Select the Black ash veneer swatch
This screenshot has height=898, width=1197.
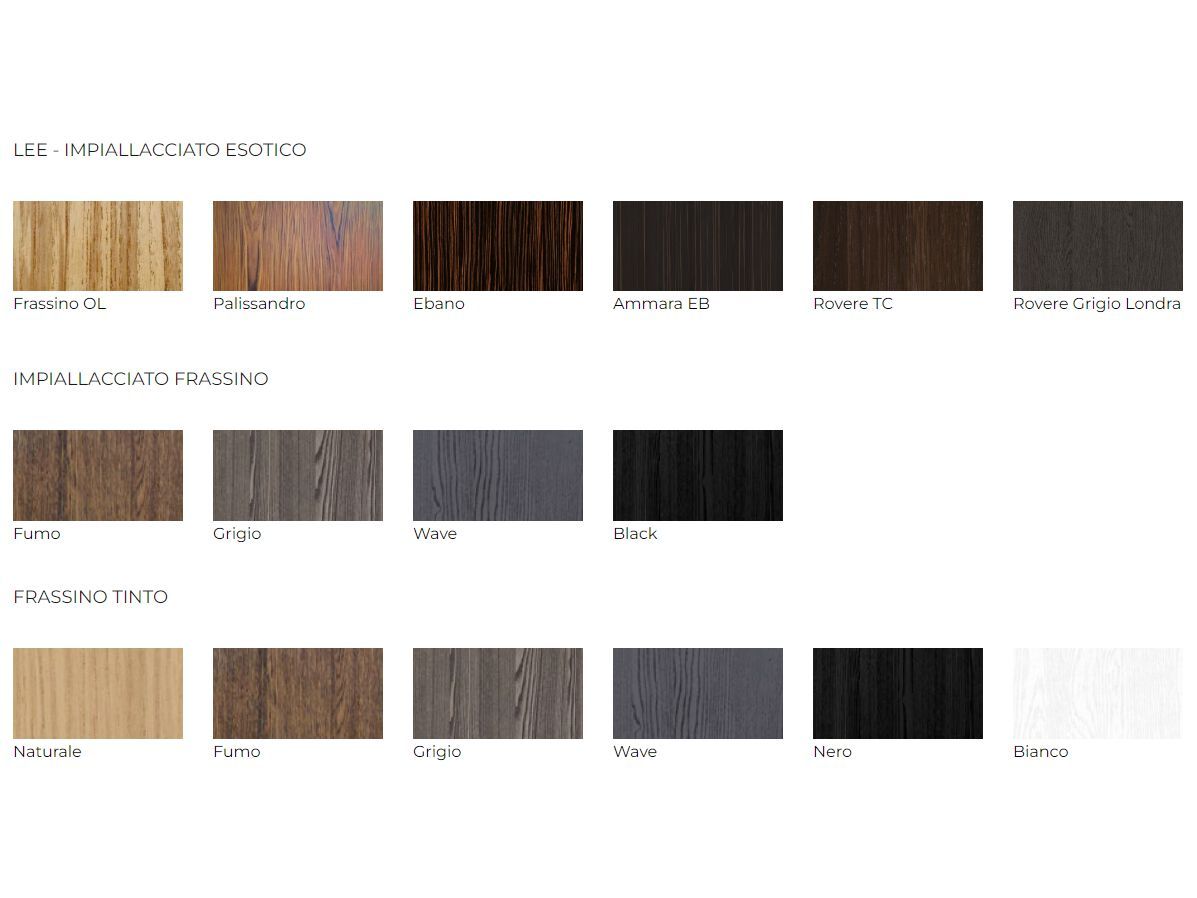(698, 475)
